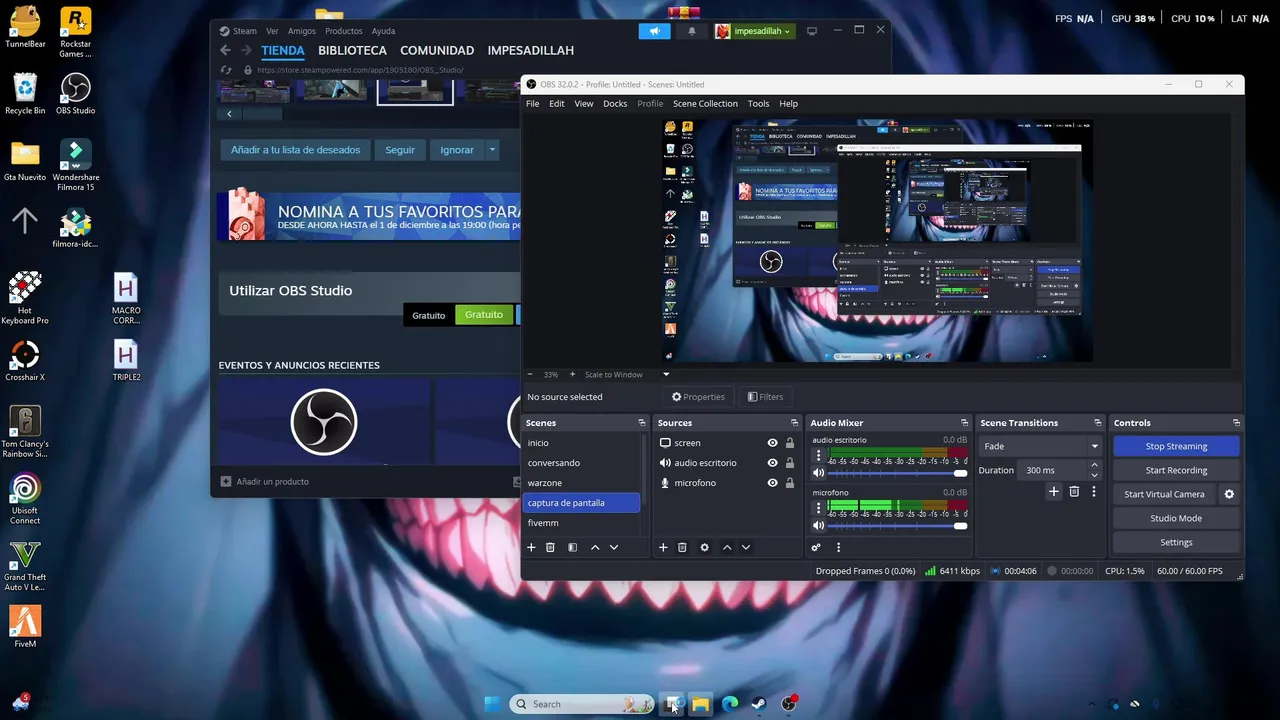Mute microfono speaker icon in mixer
Image resolution: width=1280 pixels, height=720 pixels.
click(x=819, y=525)
